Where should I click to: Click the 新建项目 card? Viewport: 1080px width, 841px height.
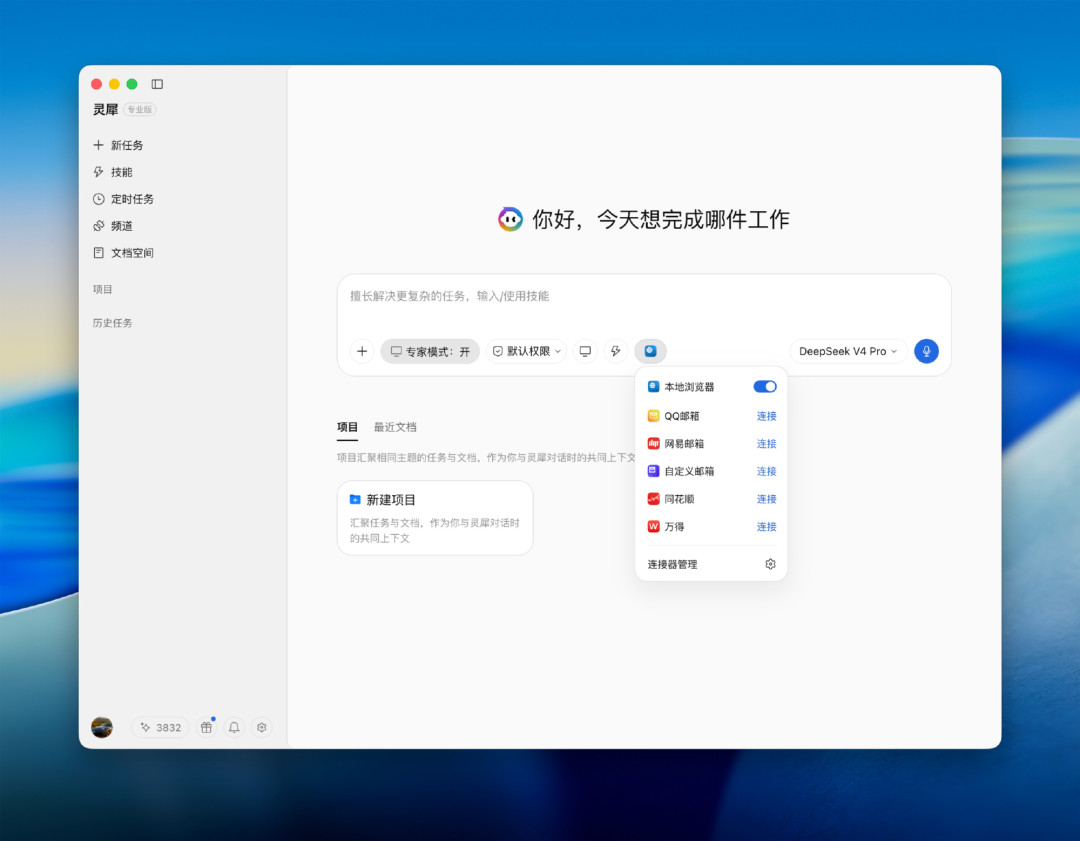coord(435,518)
